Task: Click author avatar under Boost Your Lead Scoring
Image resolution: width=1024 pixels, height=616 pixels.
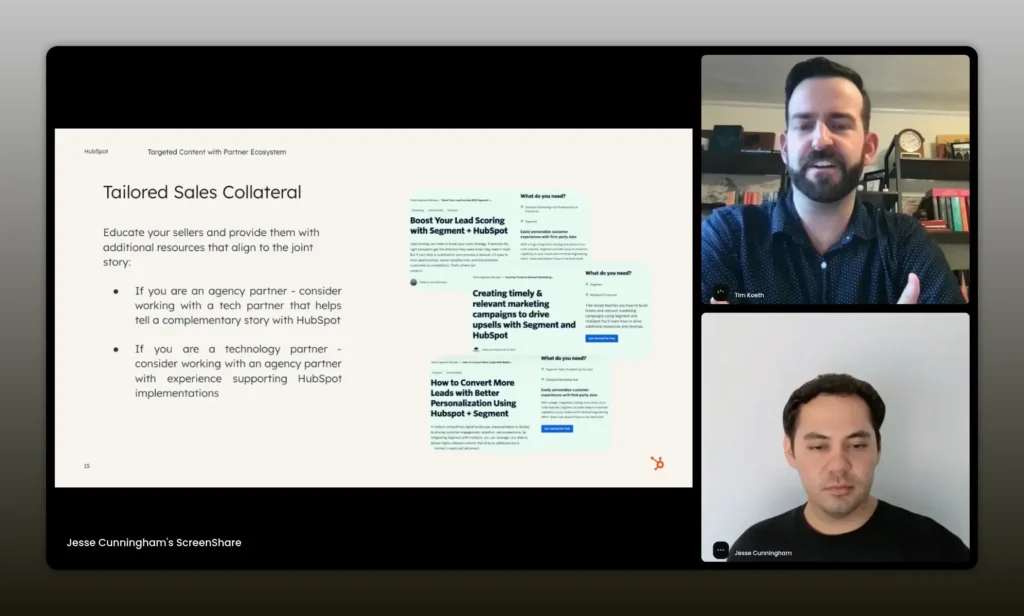Action: (413, 282)
